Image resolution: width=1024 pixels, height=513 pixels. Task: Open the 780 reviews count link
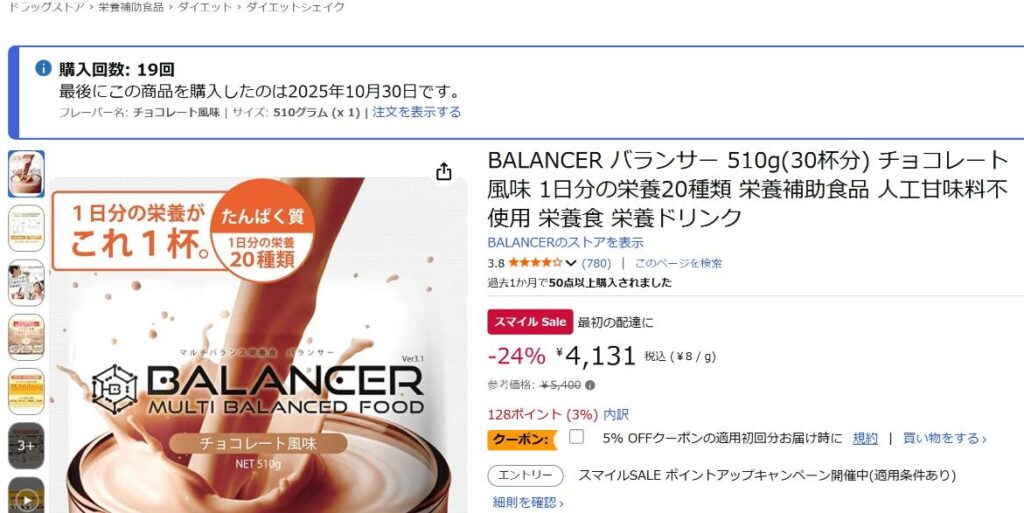596,263
